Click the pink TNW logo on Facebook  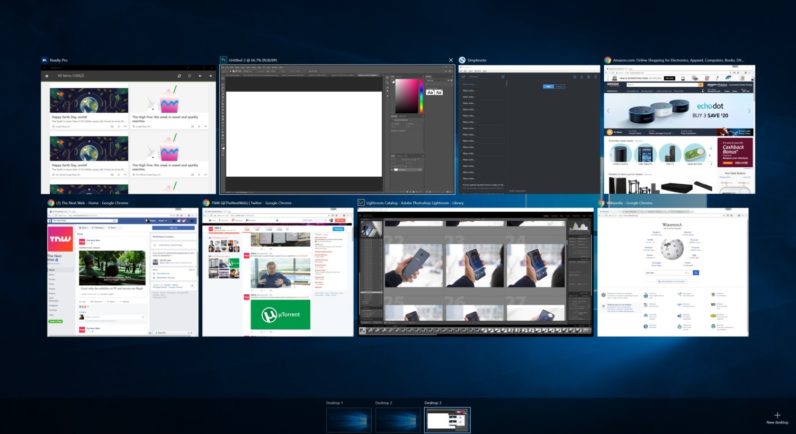click(x=60, y=239)
